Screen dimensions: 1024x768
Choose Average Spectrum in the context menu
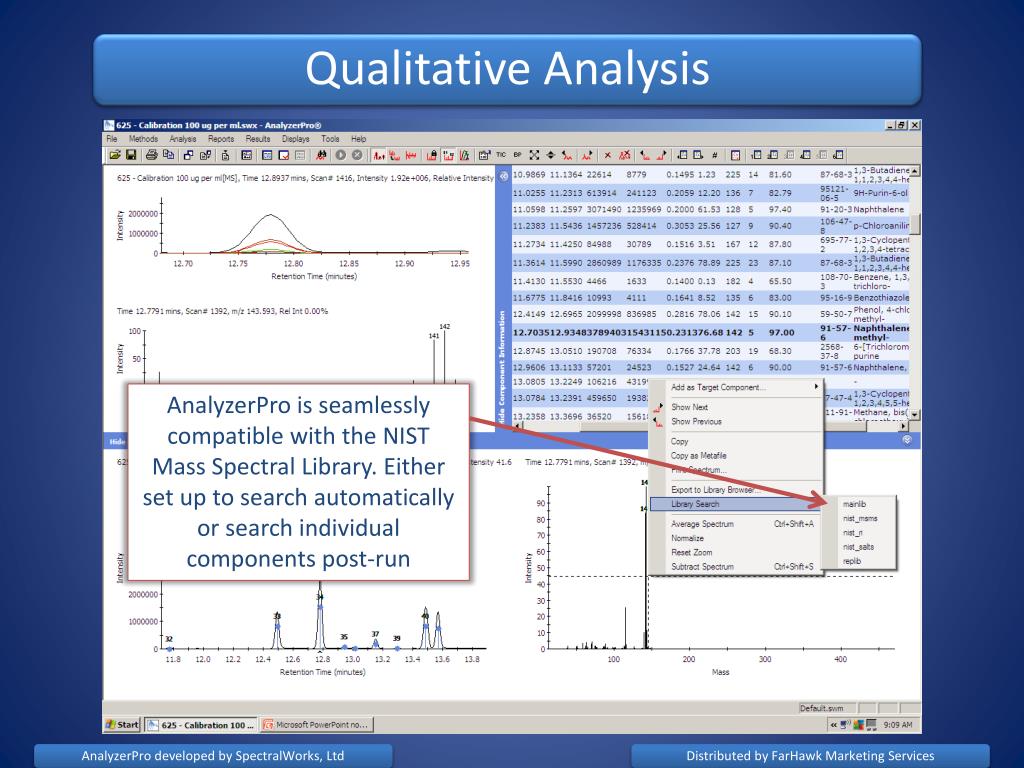(x=736, y=524)
